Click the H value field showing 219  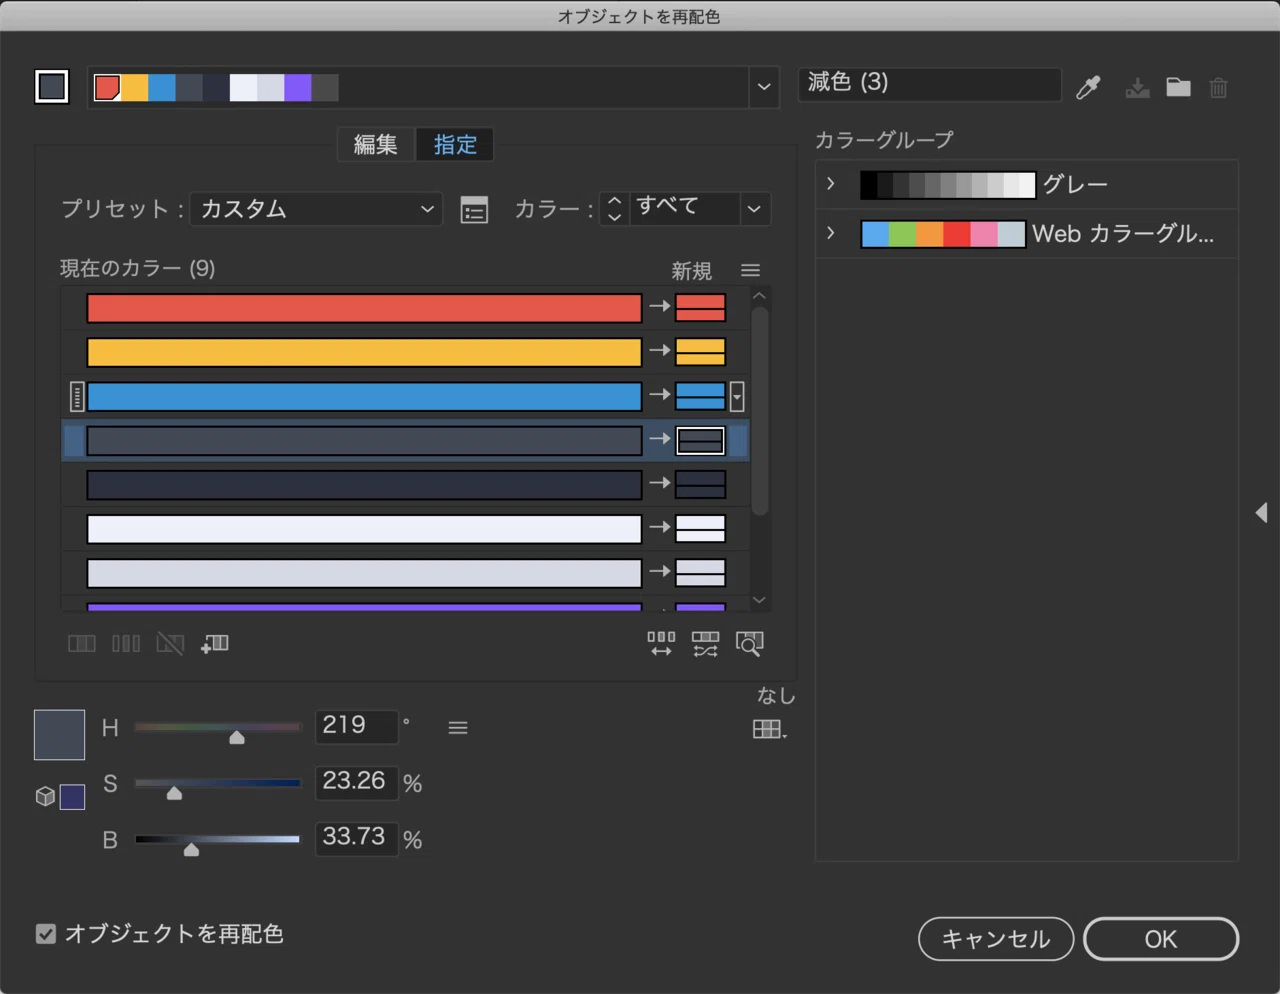tap(357, 726)
